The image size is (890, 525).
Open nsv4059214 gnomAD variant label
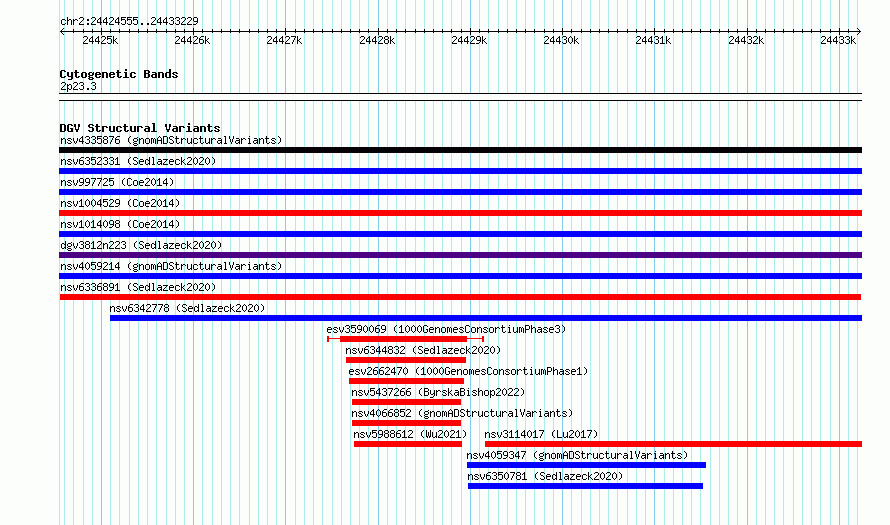coord(171,266)
